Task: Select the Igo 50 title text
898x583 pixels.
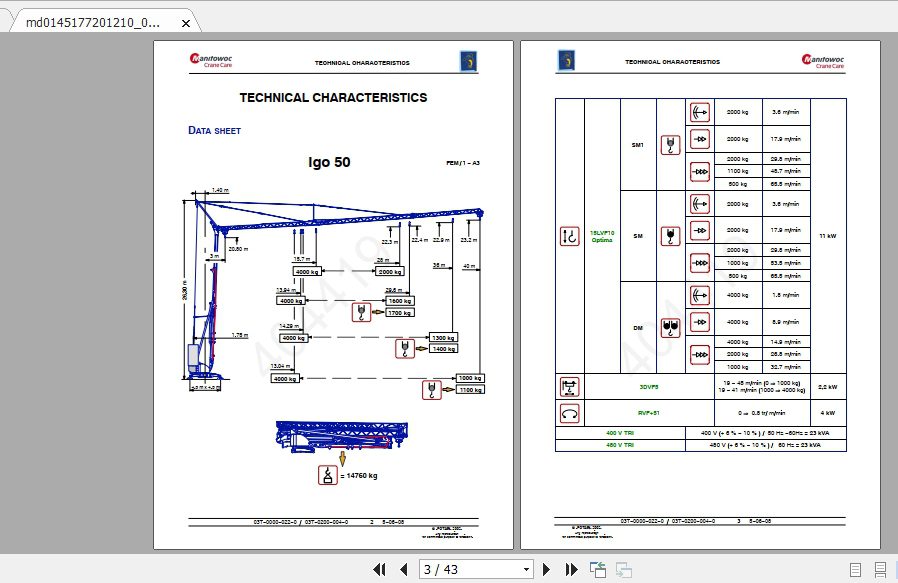Action: (328, 162)
